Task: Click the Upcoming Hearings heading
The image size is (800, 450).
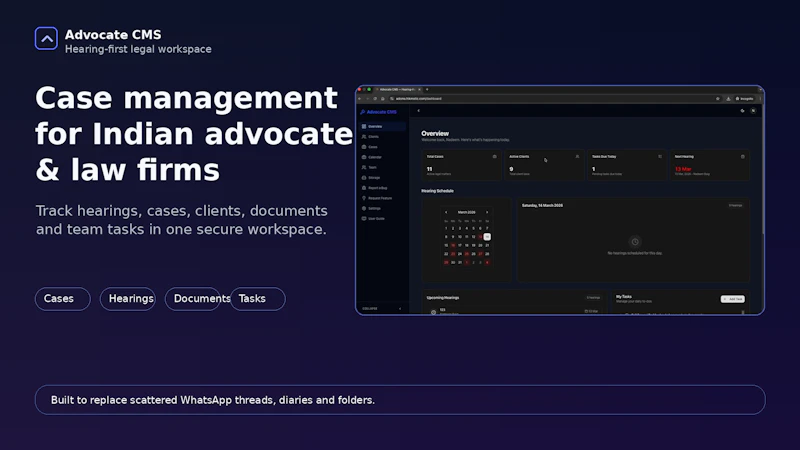Action: pyautogui.click(x=443, y=297)
